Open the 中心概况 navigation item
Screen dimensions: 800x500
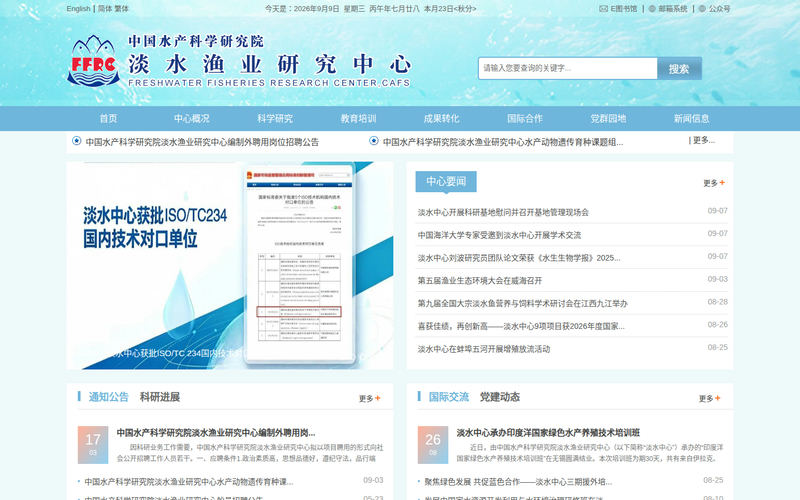[191, 118]
